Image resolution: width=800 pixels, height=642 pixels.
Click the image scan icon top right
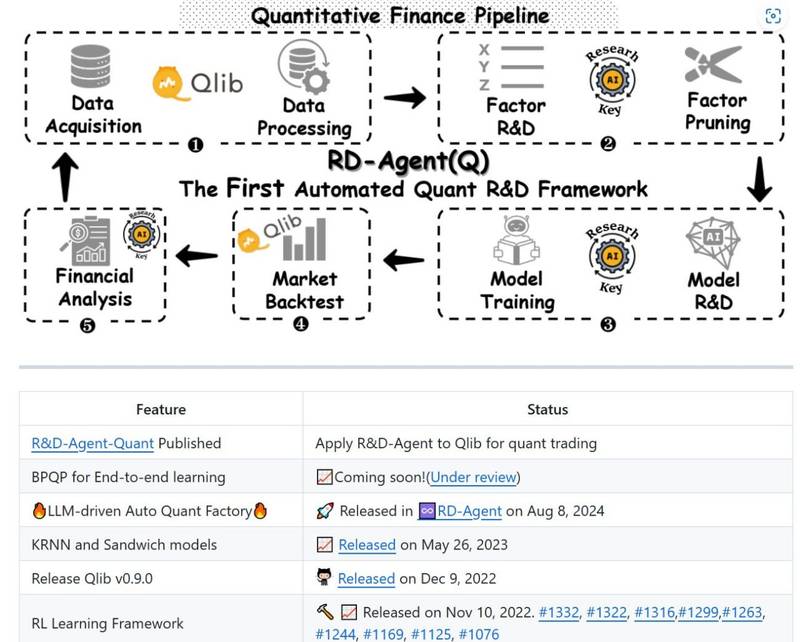(x=773, y=16)
